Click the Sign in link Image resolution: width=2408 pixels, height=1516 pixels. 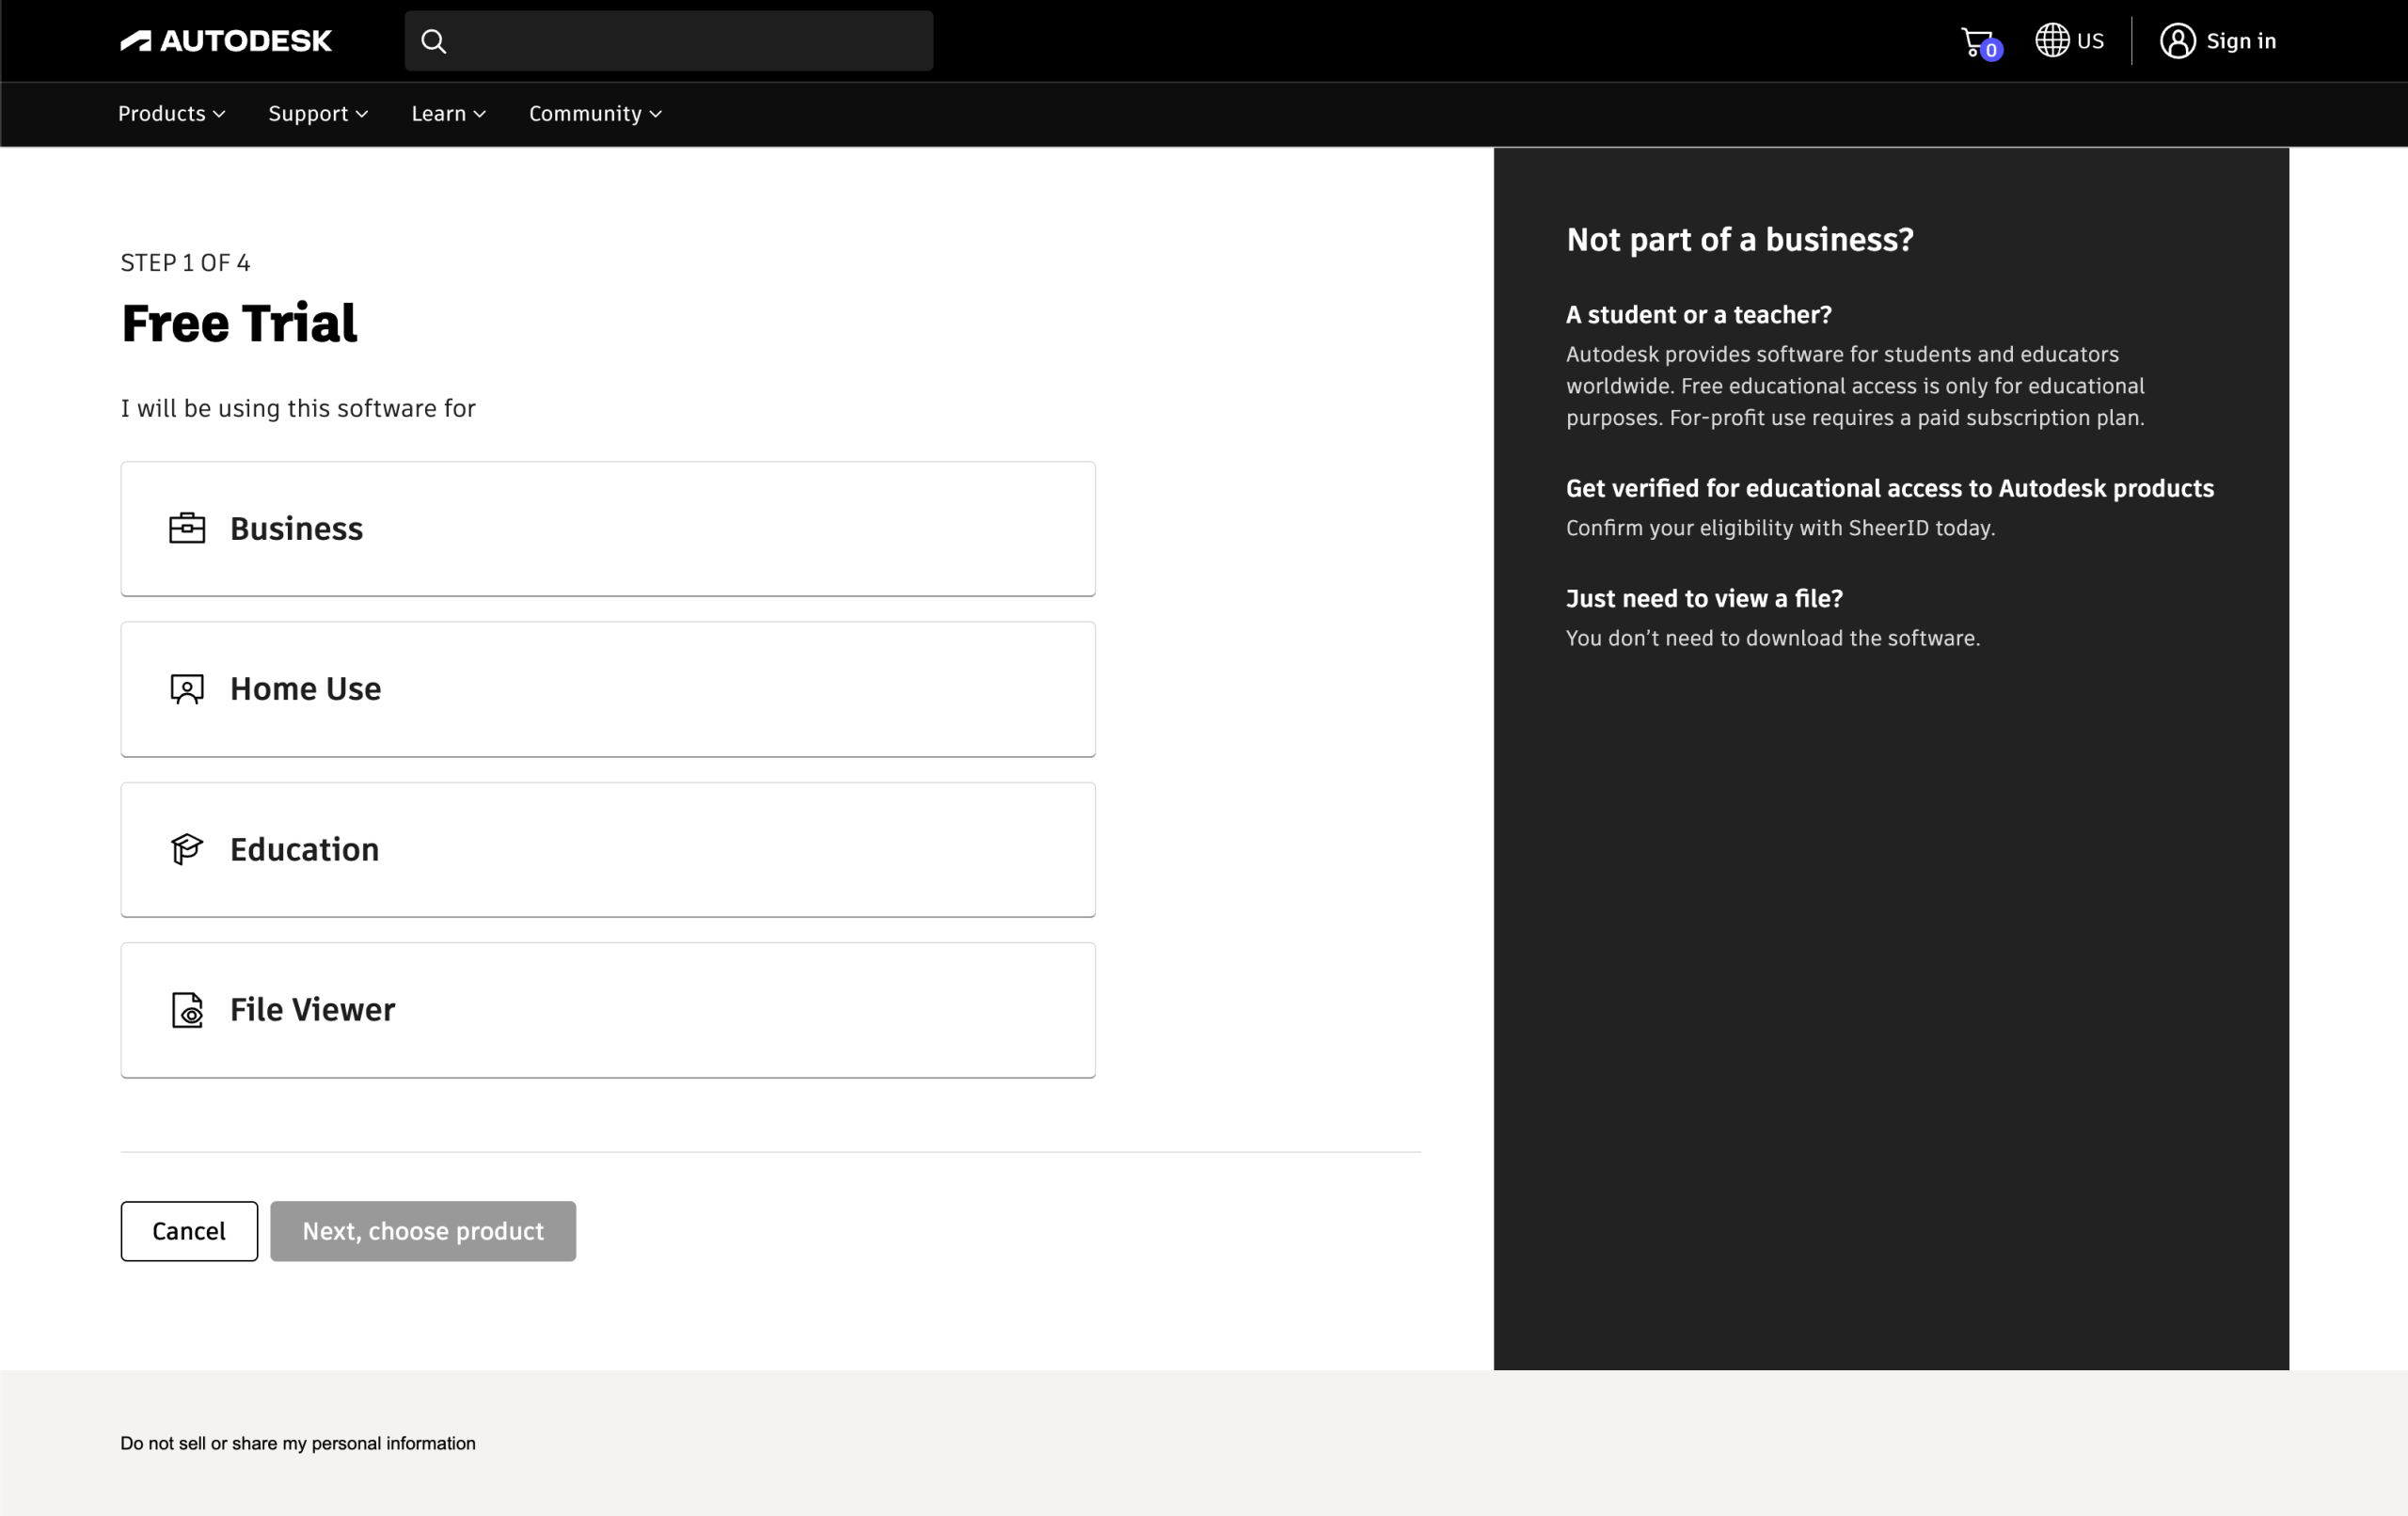pos(2240,41)
